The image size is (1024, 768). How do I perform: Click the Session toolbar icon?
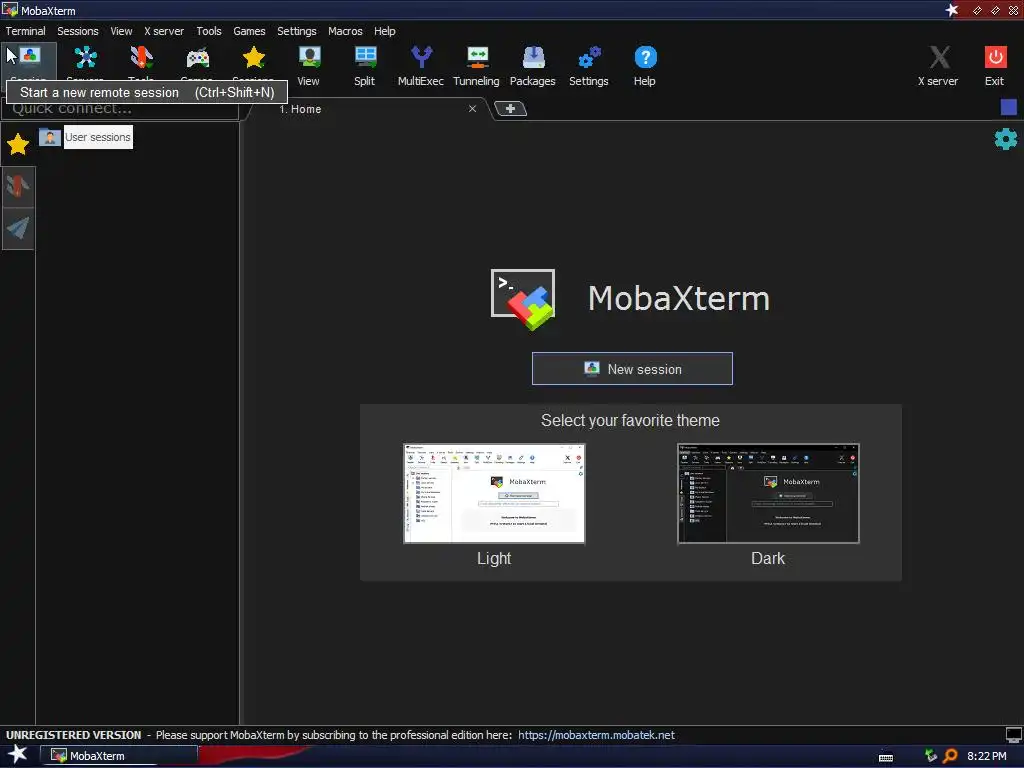tap(29, 58)
